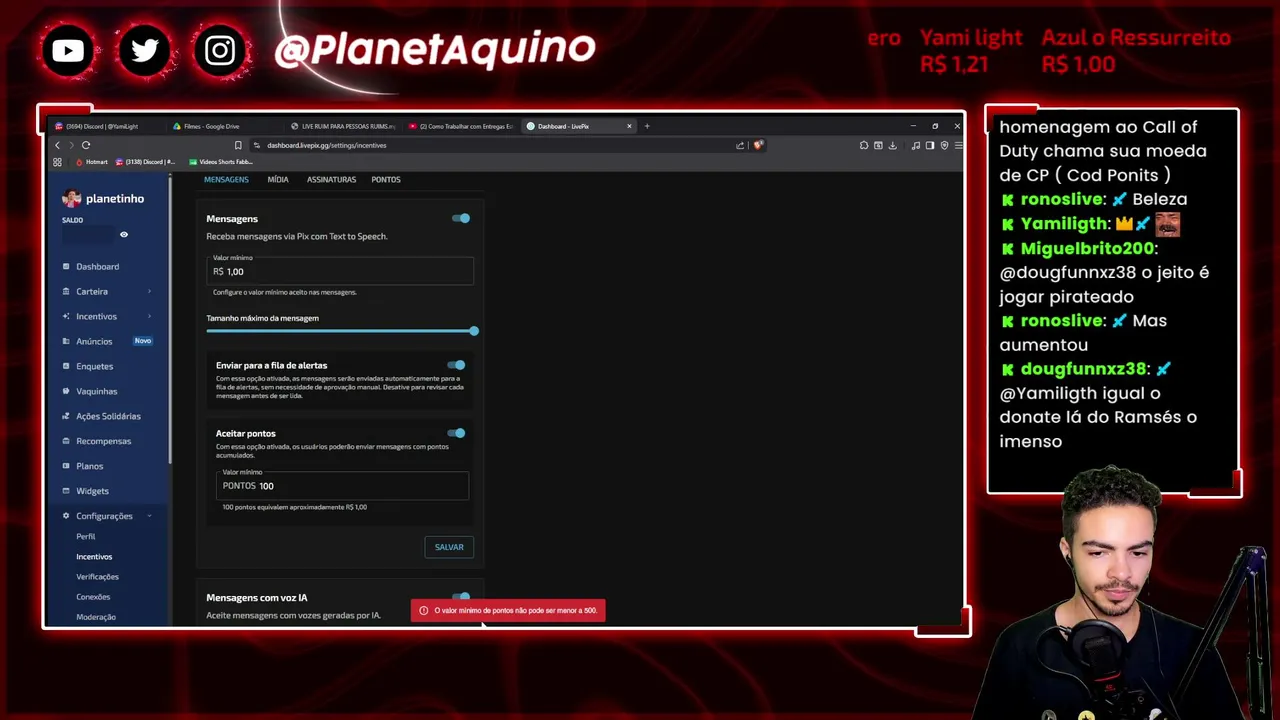Open the Hotmart bookmark

pos(91,162)
